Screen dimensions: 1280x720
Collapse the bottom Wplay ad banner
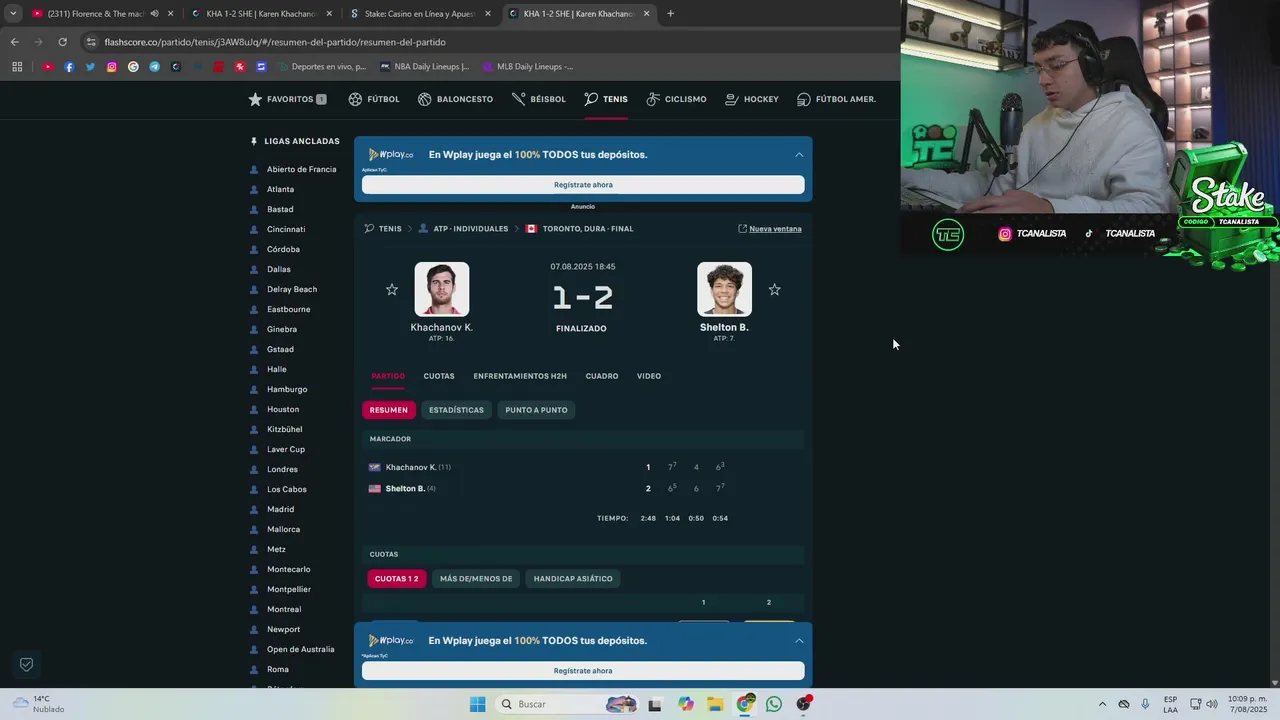799,641
